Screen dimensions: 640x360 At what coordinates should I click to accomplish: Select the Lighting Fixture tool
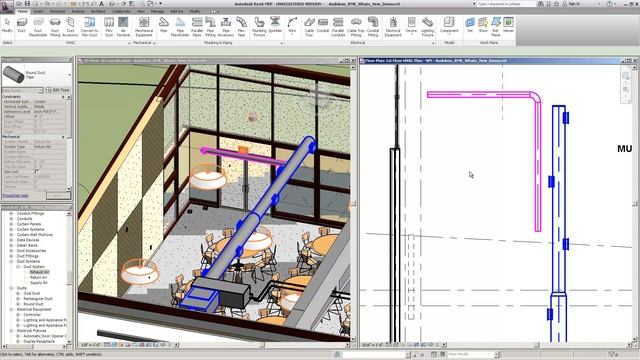427,27
